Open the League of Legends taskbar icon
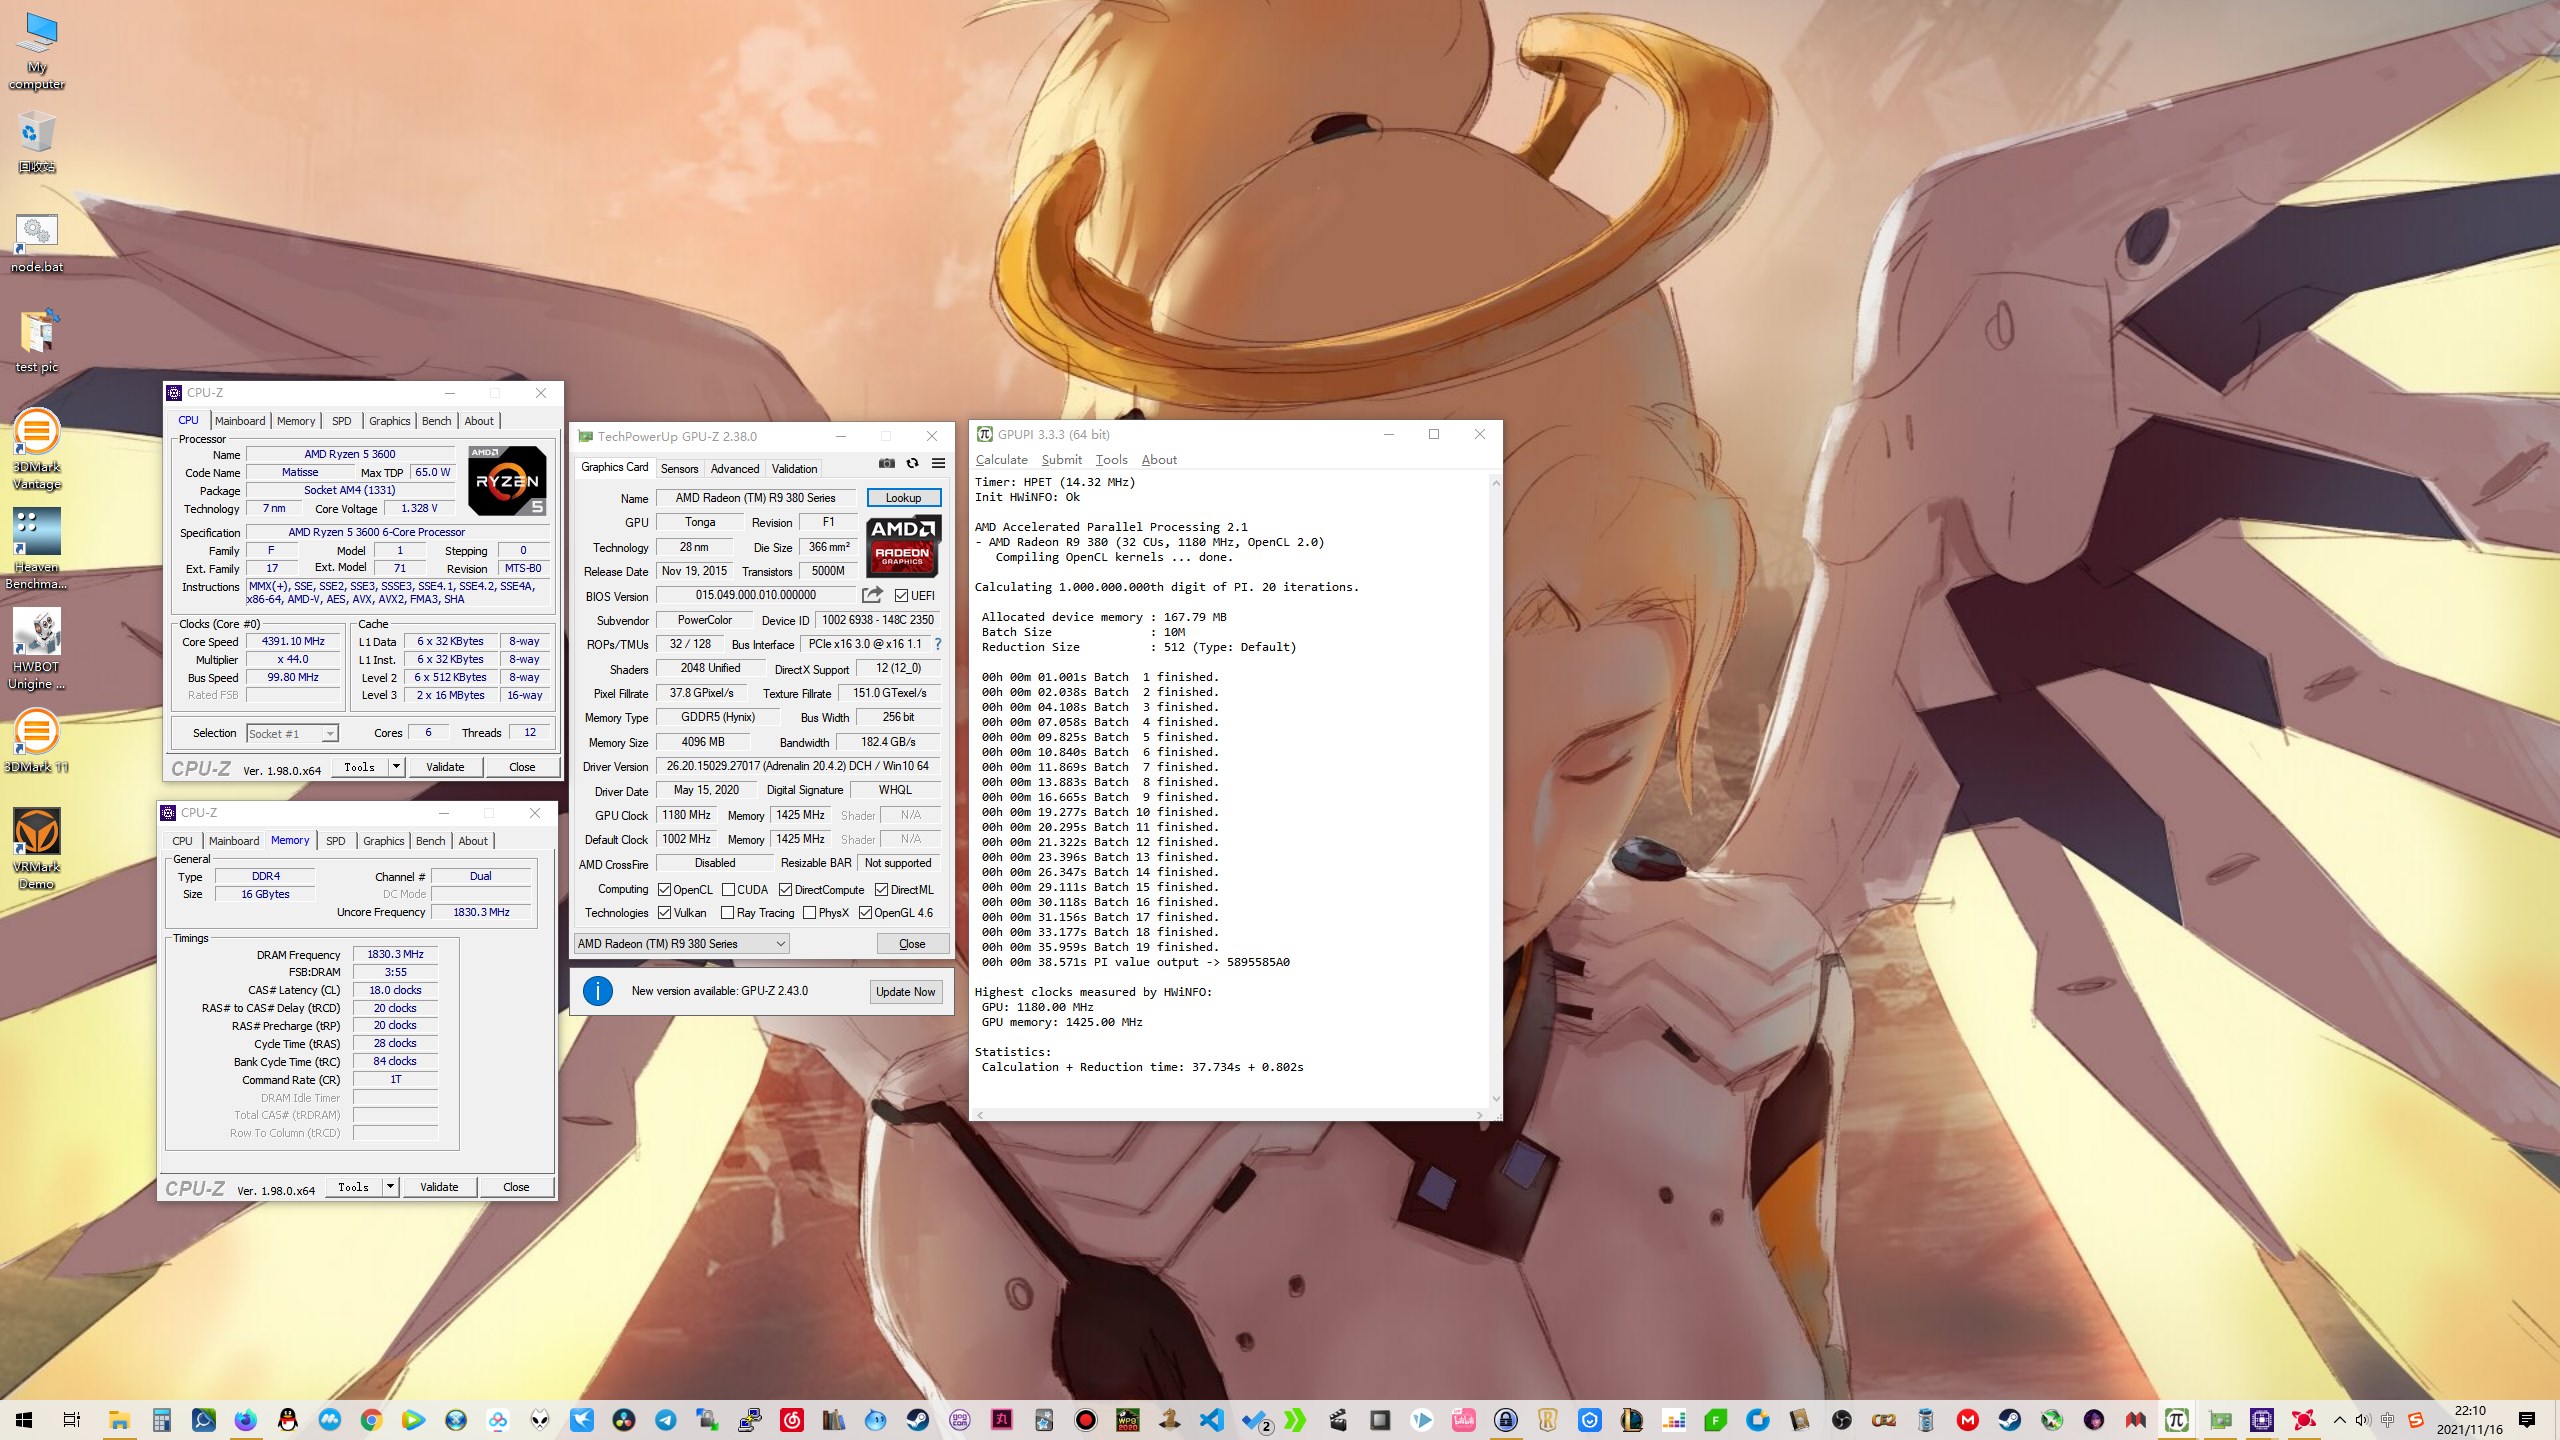This screenshot has width=2560, height=1440. 1631,1419
